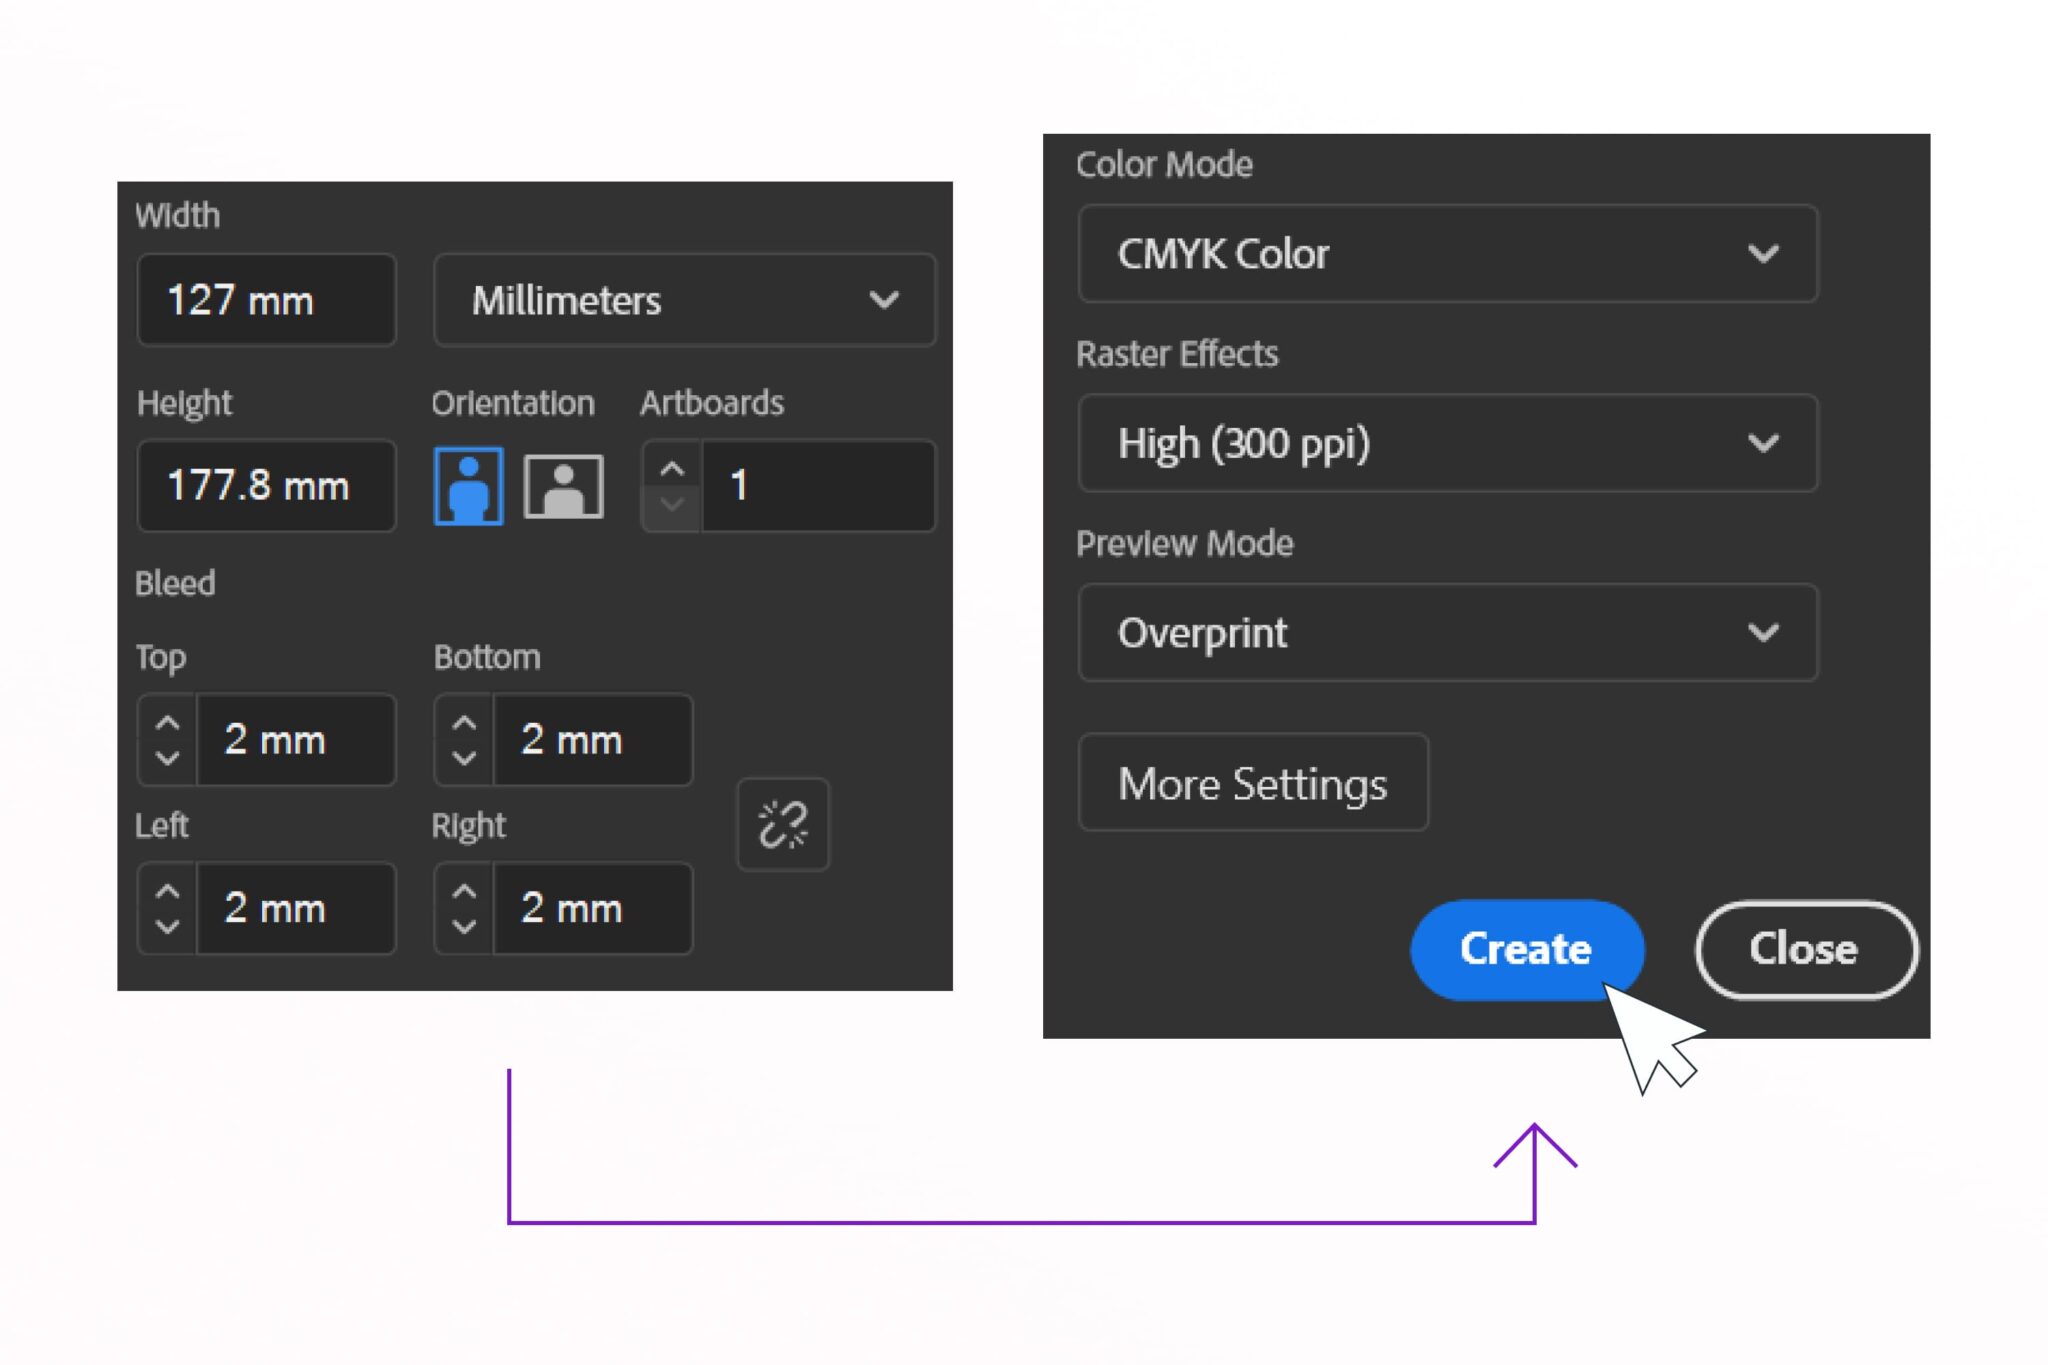
Task: Decrease Right bleed with down arrow
Action: point(464,926)
